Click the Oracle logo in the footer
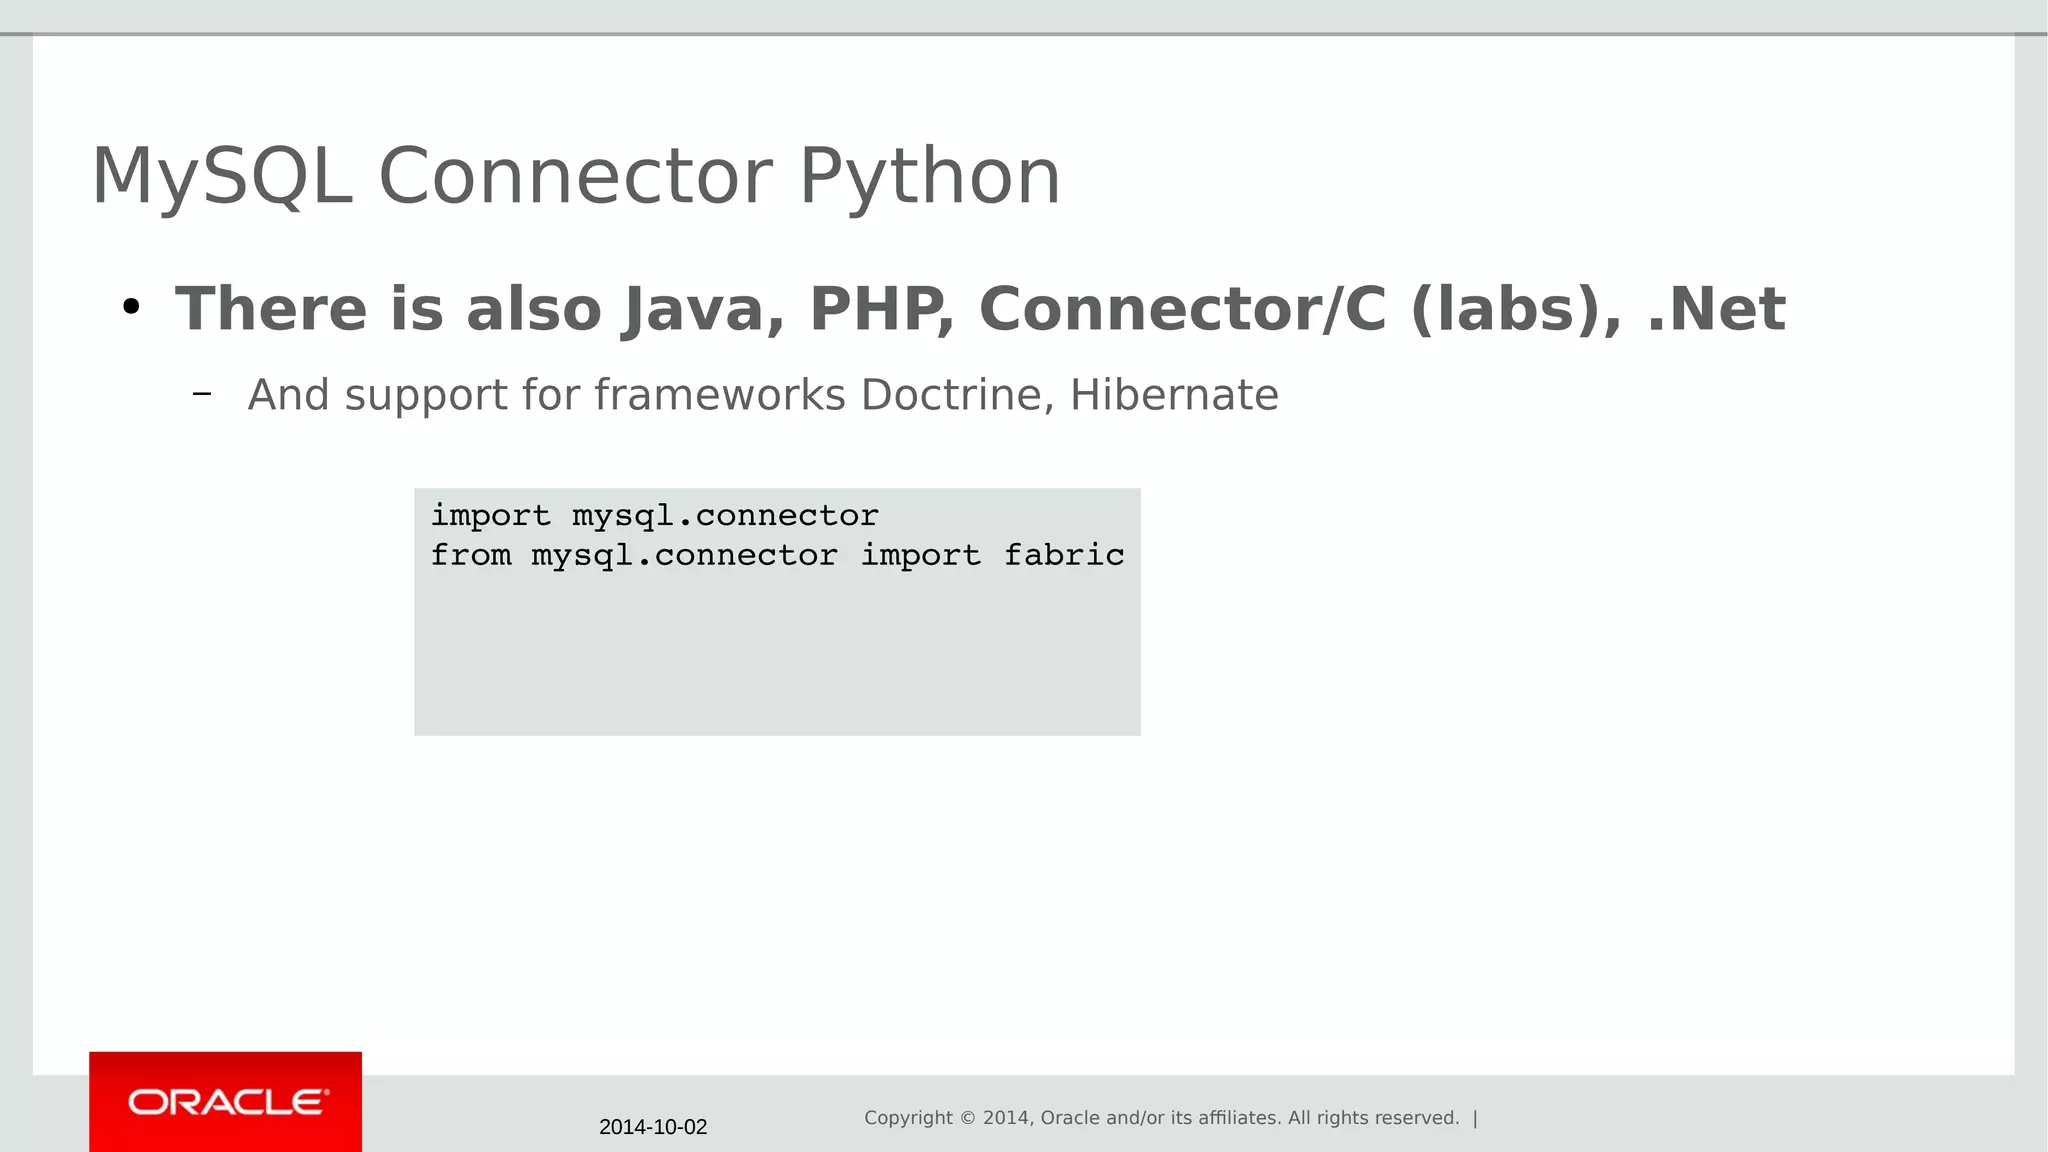The width and height of the screenshot is (2048, 1152). click(x=226, y=1102)
